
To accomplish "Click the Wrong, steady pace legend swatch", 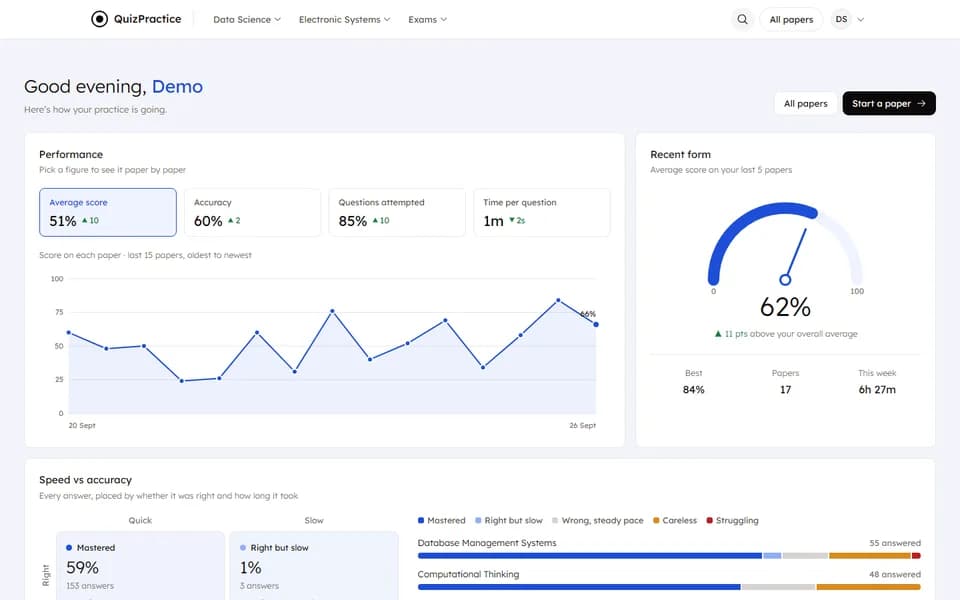I will point(555,520).
